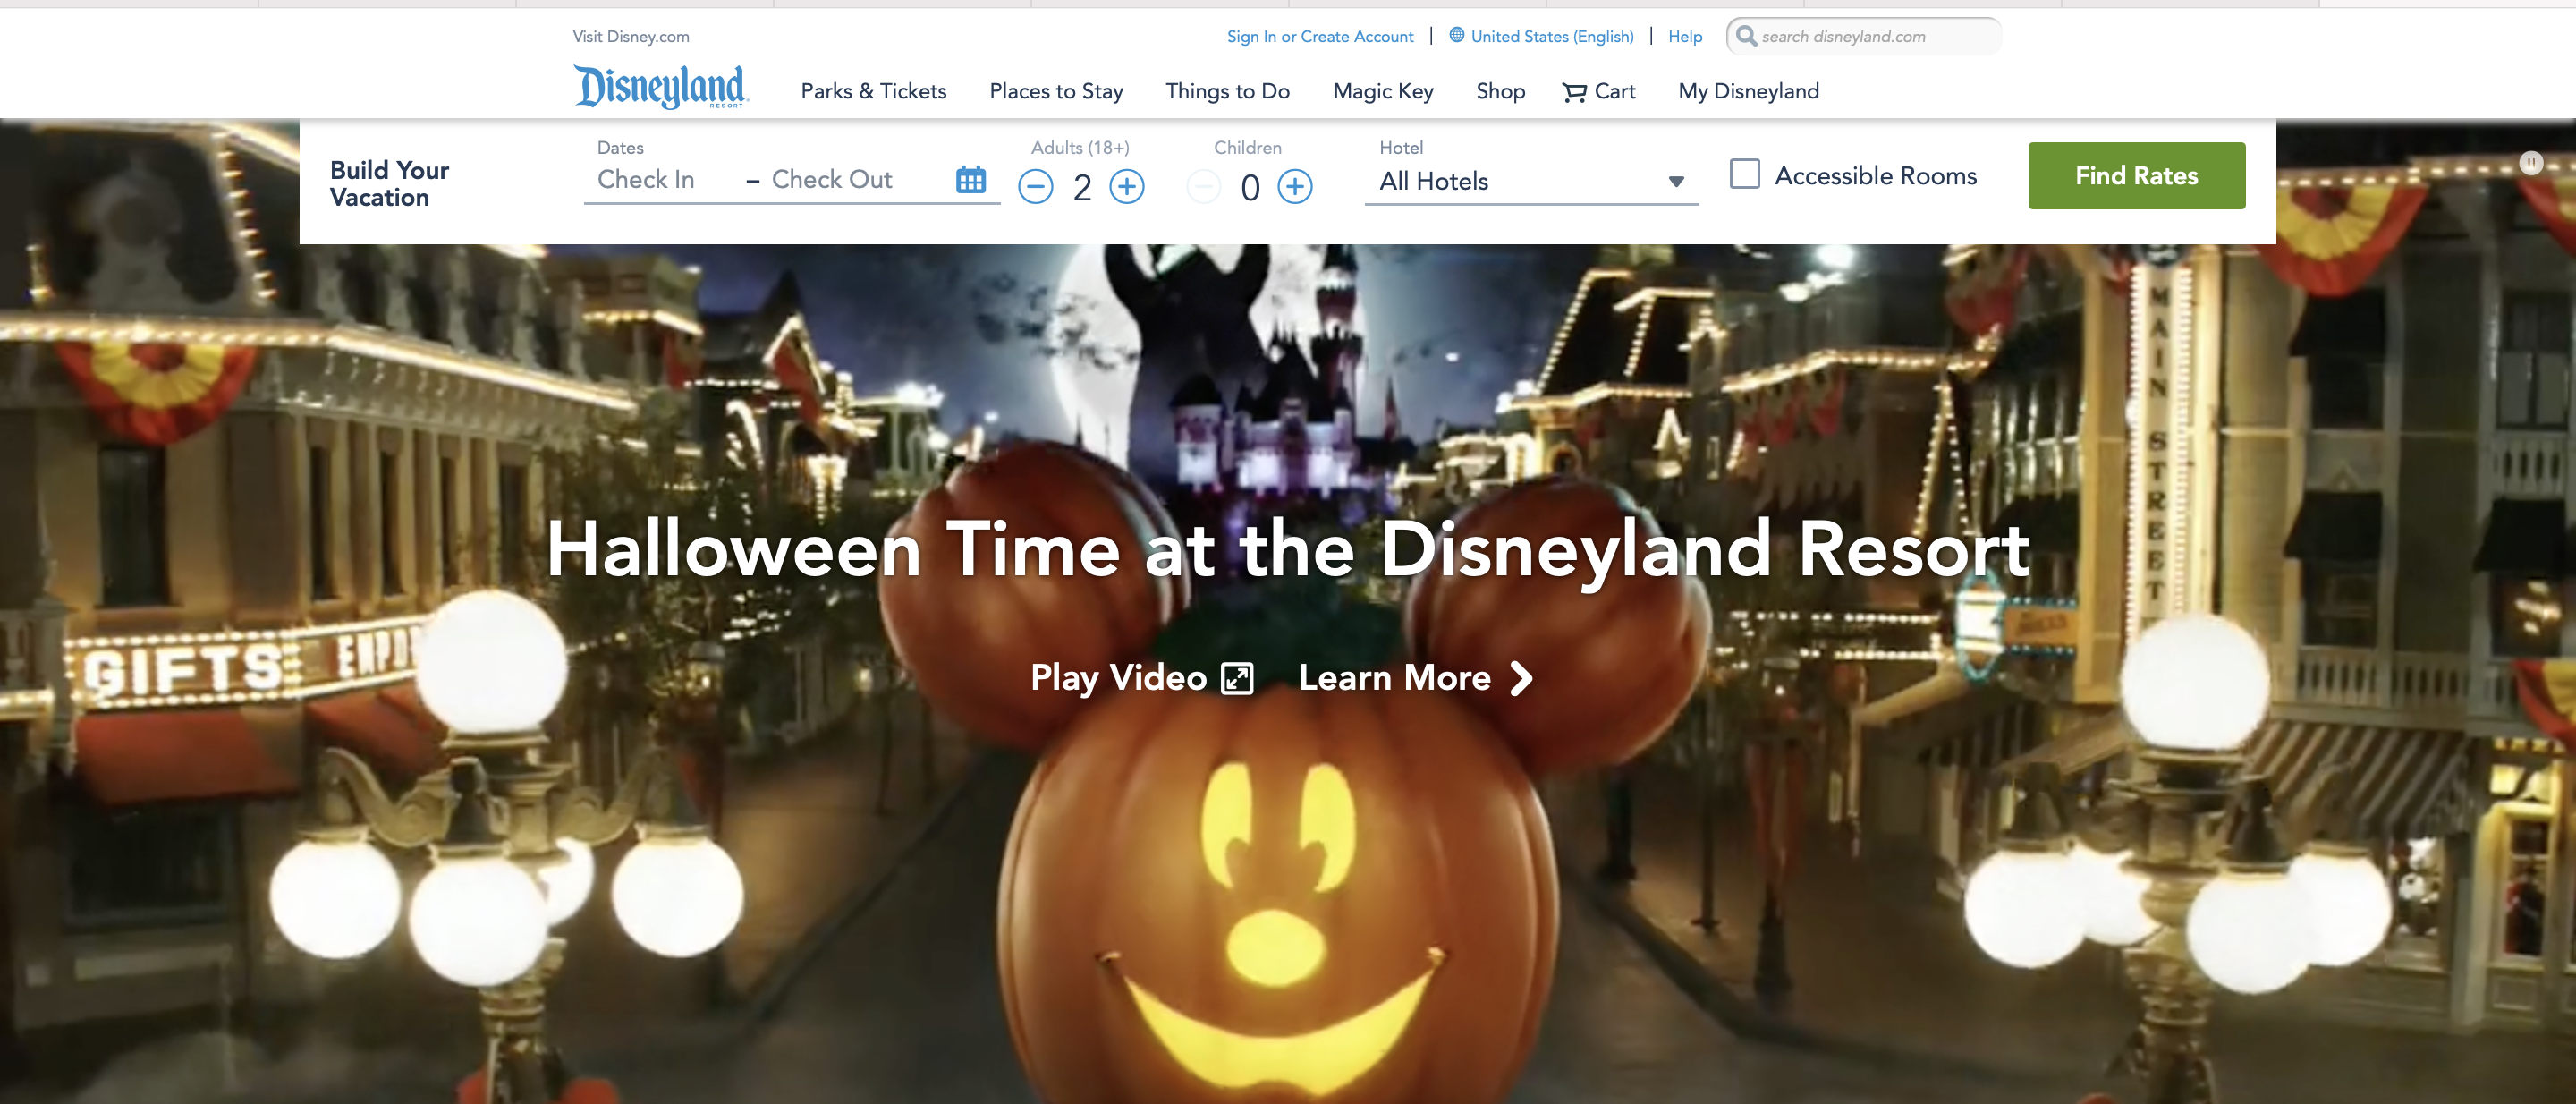Click the Play Video expand icon

click(1237, 678)
